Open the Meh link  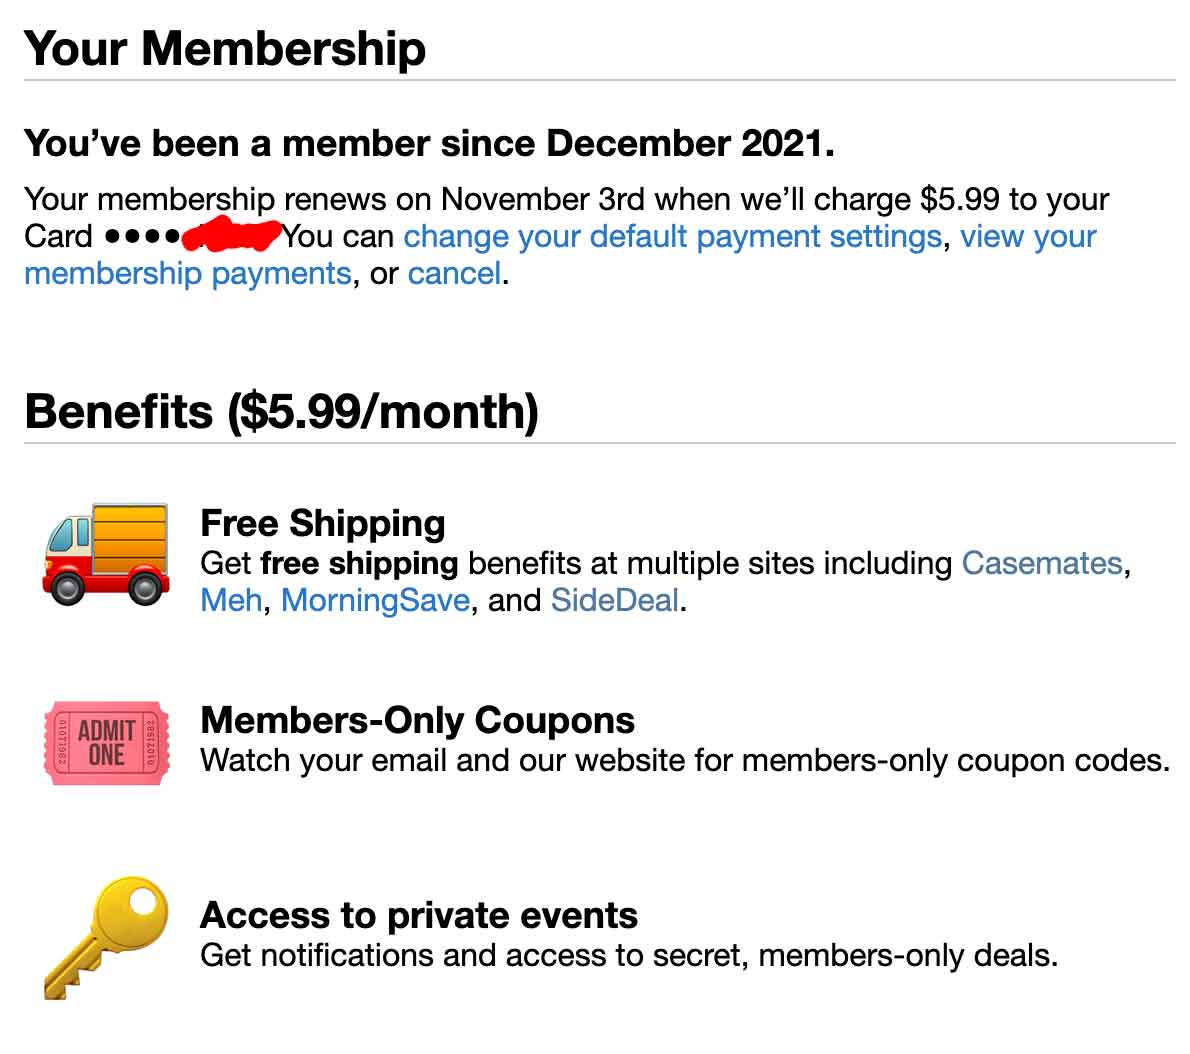229,600
